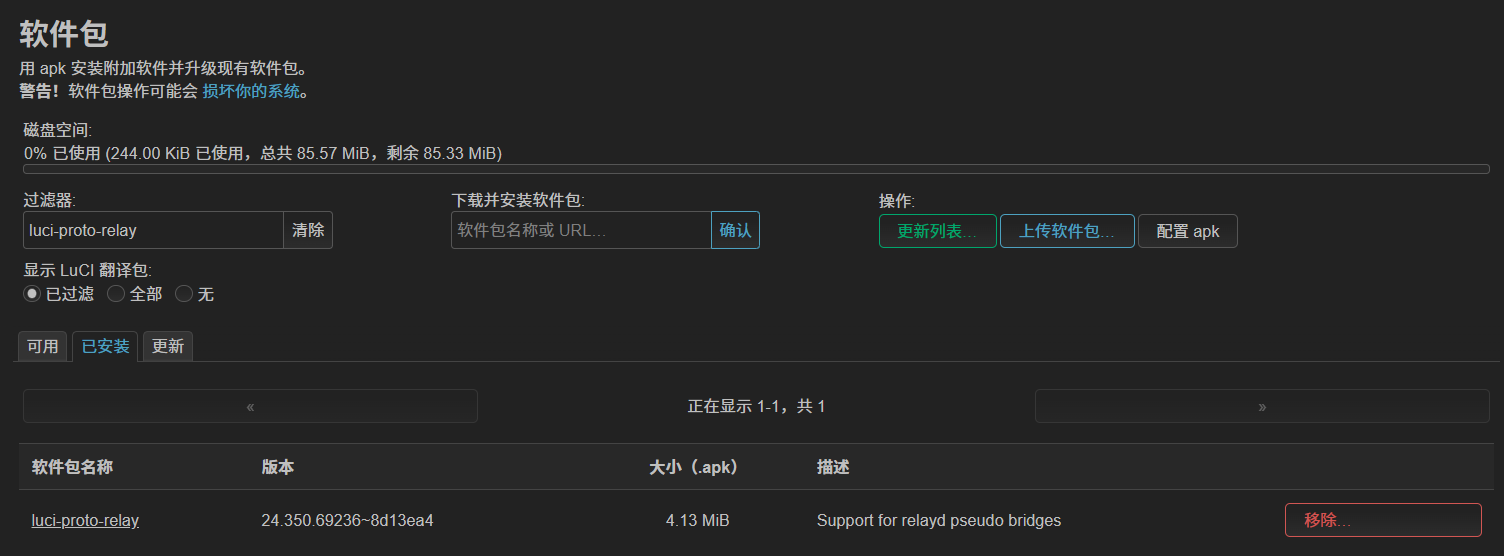Confirm package install with 确认

tap(735, 230)
